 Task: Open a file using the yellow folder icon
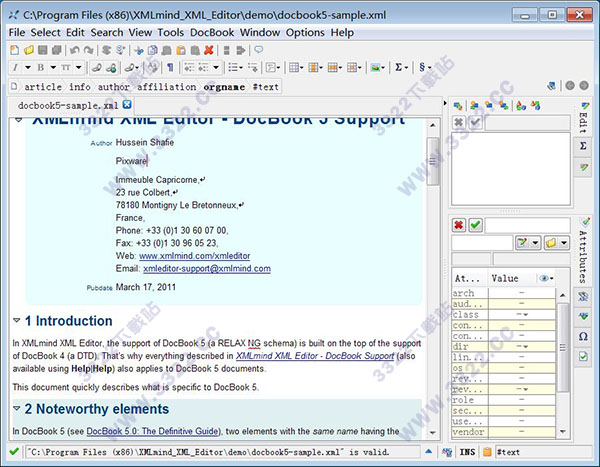coord(29,50)
